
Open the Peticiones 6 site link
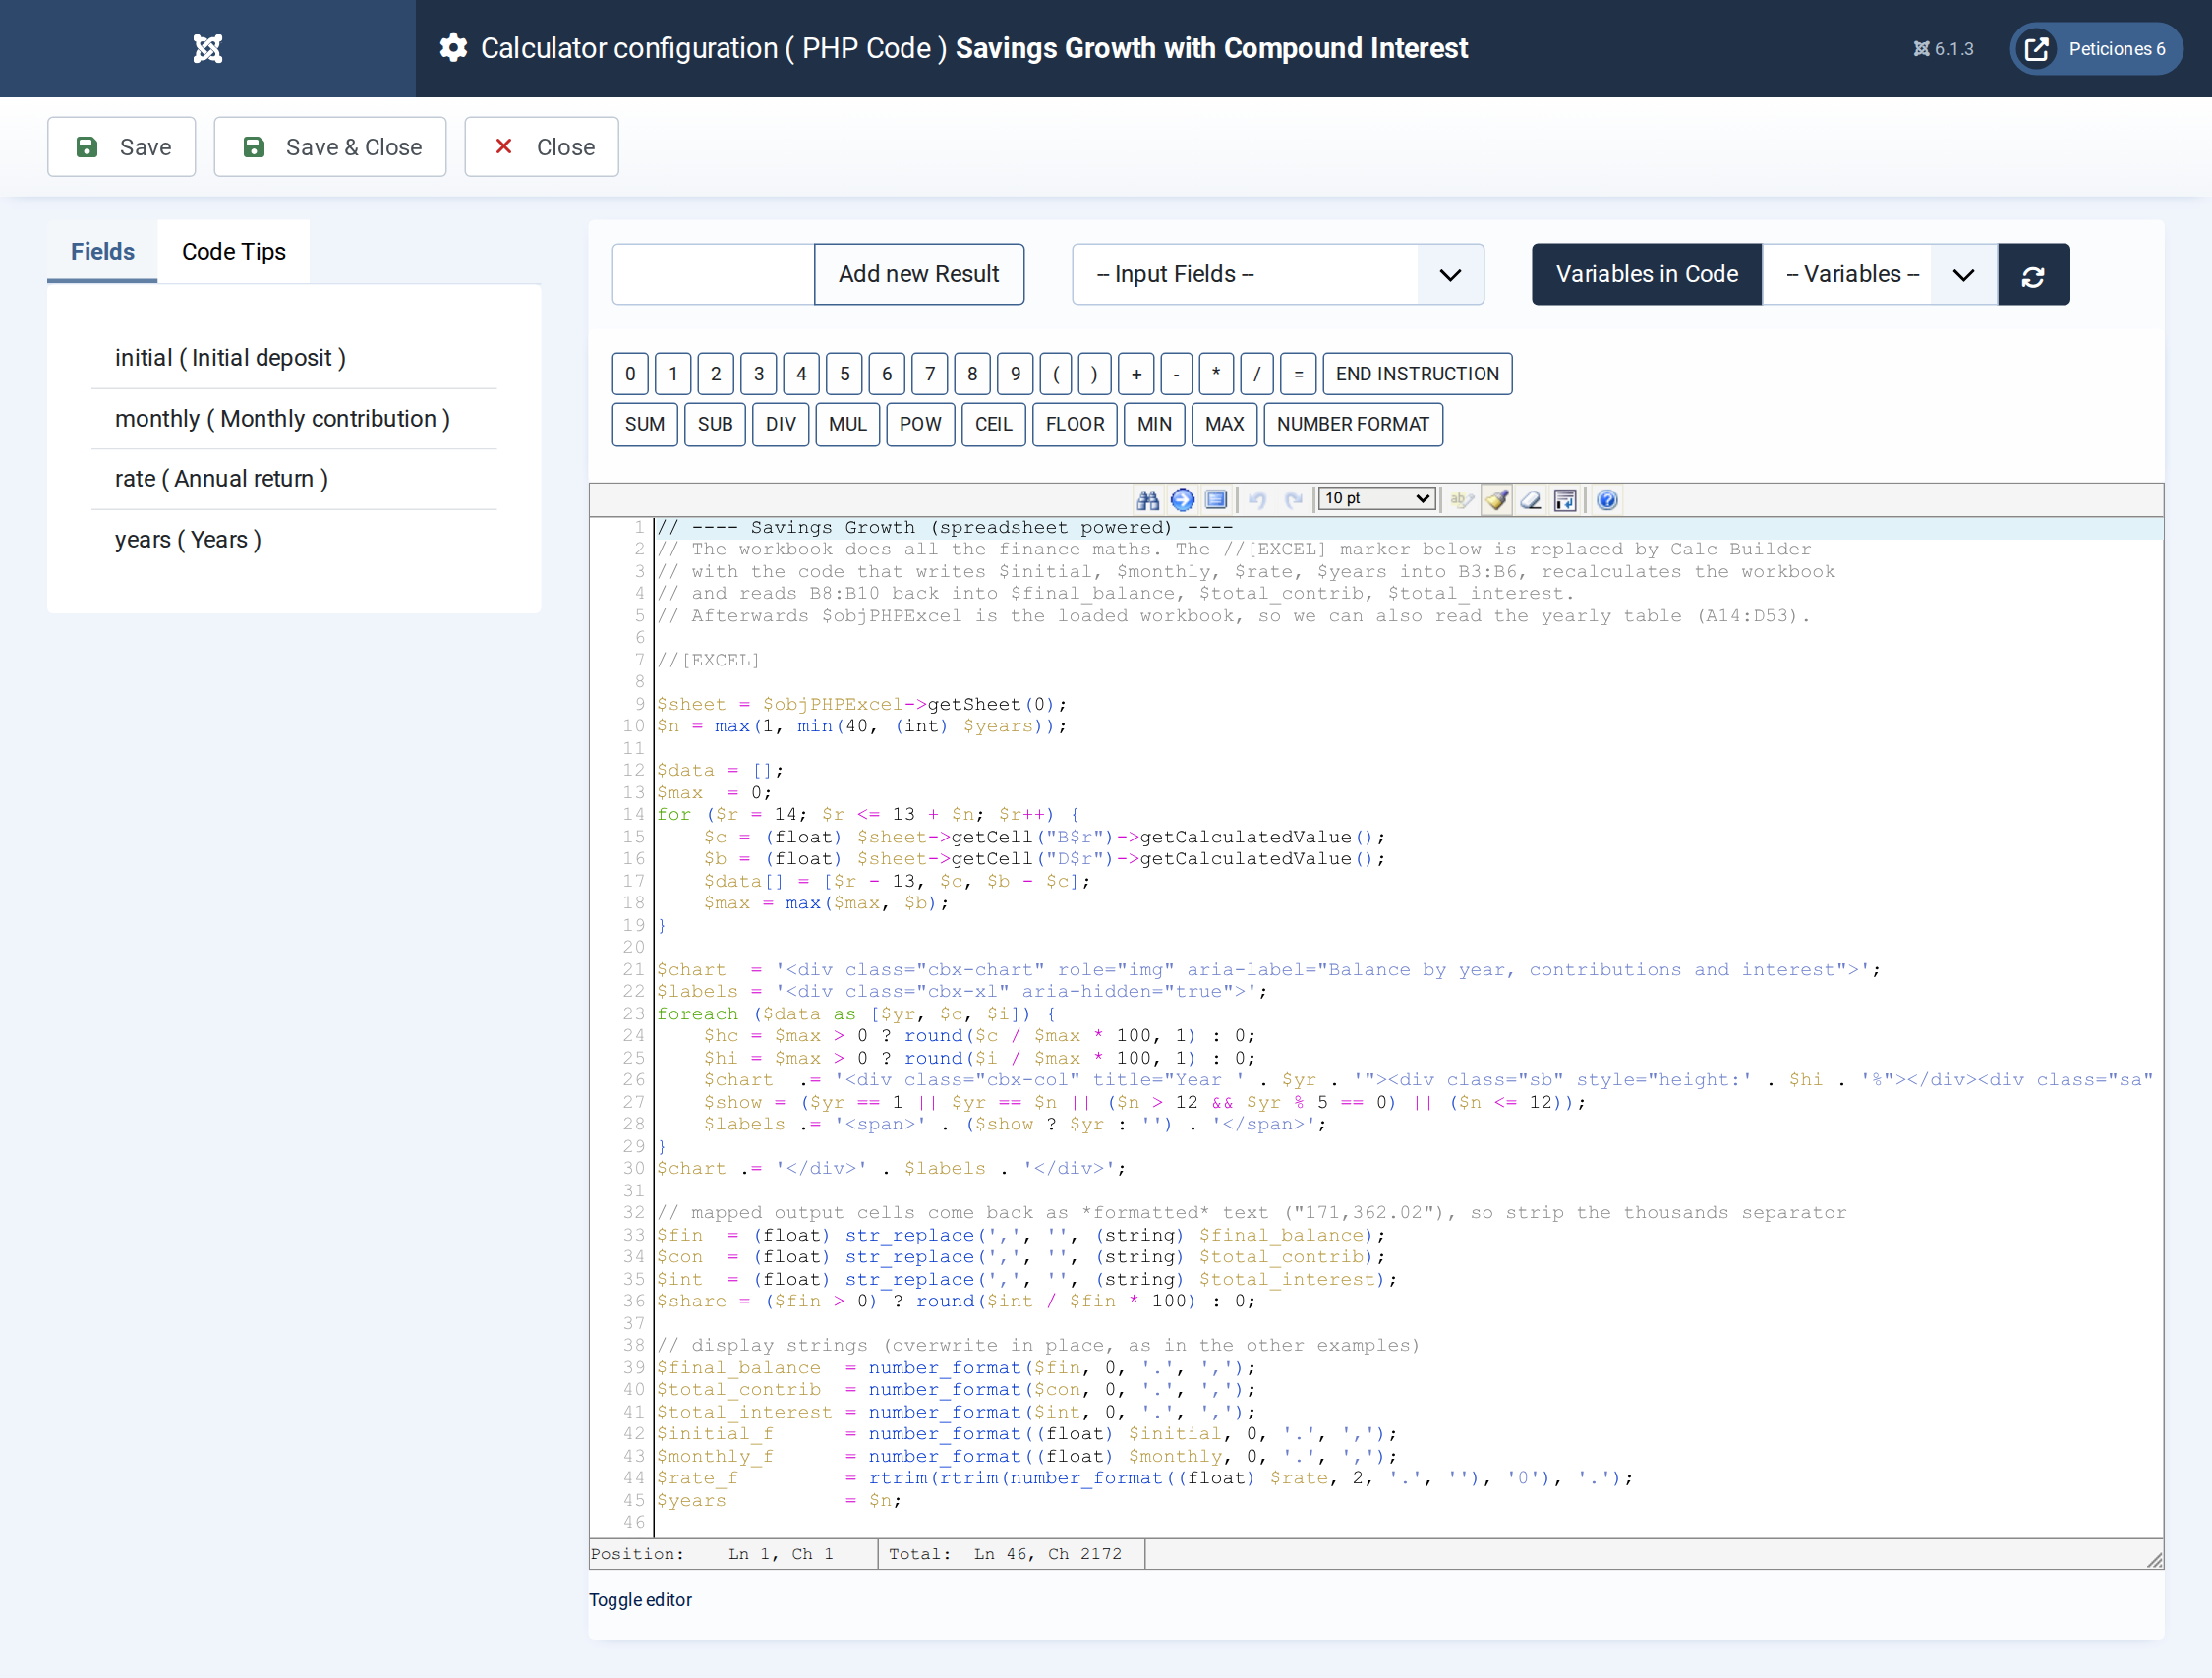2096,48
